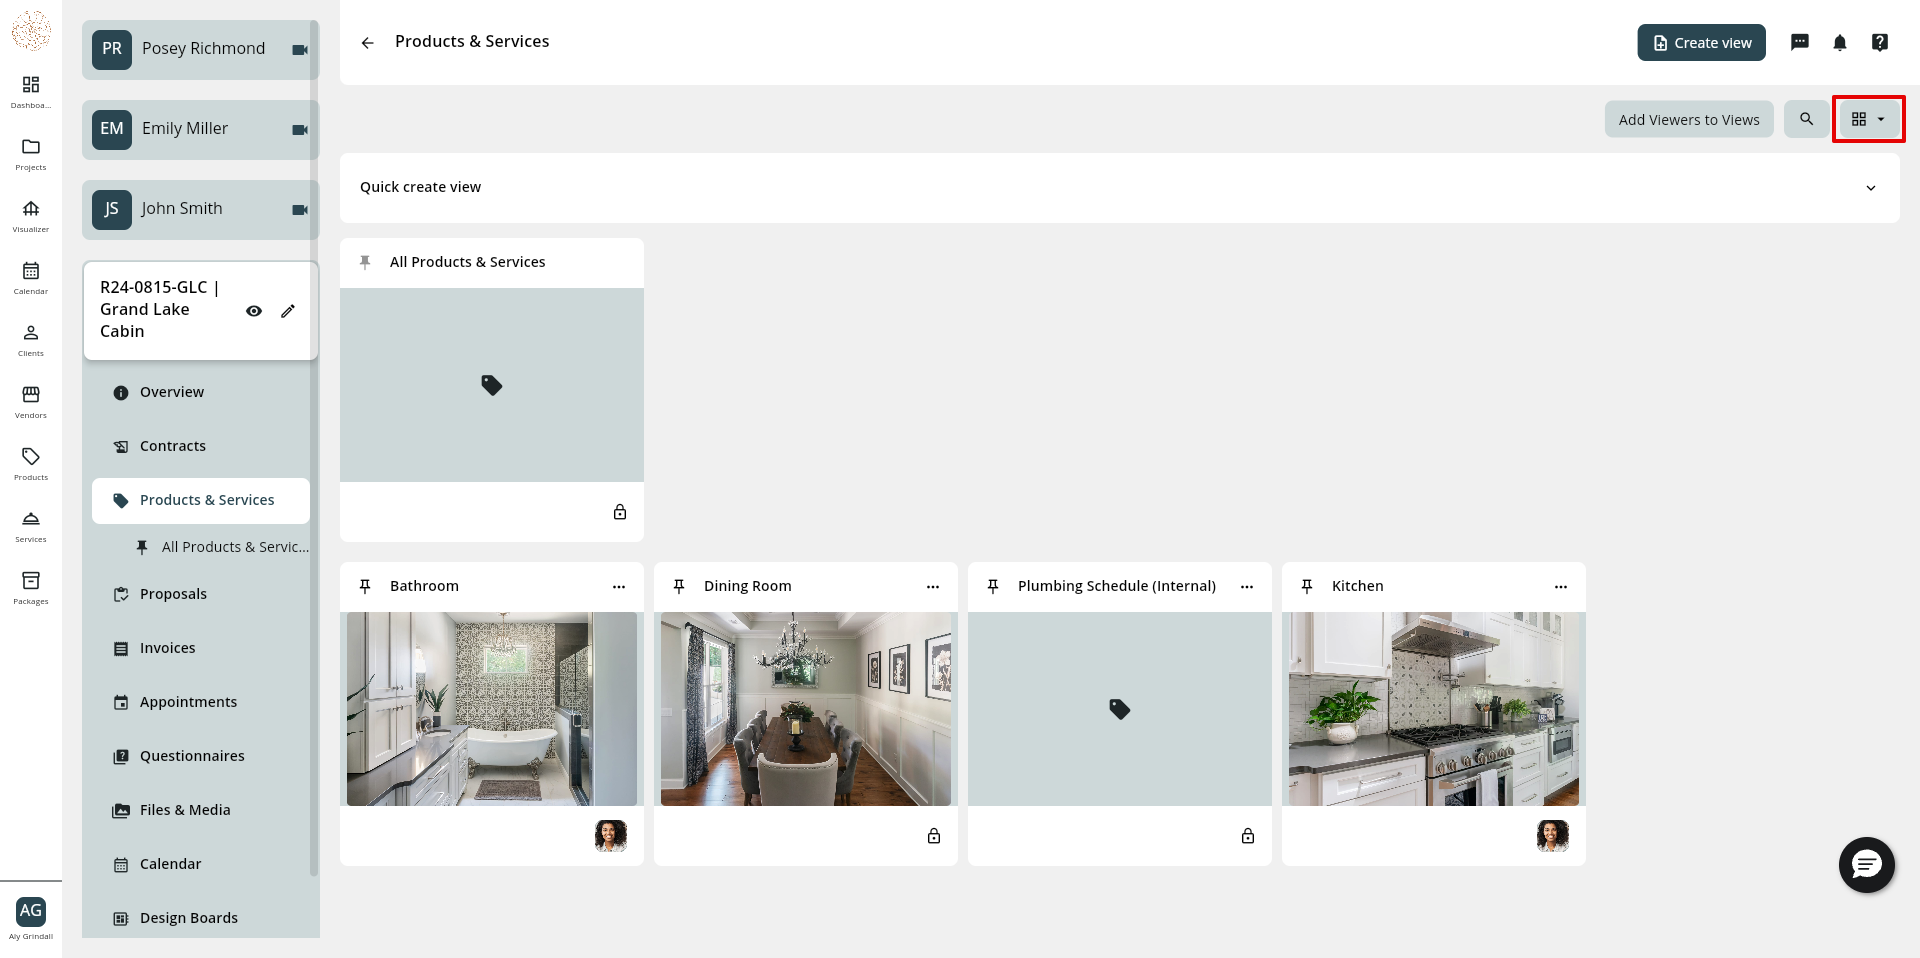Screen dimensions: 1920x958
Task: Expand Quick create view panel
Action: click(x=1871, y=188)
